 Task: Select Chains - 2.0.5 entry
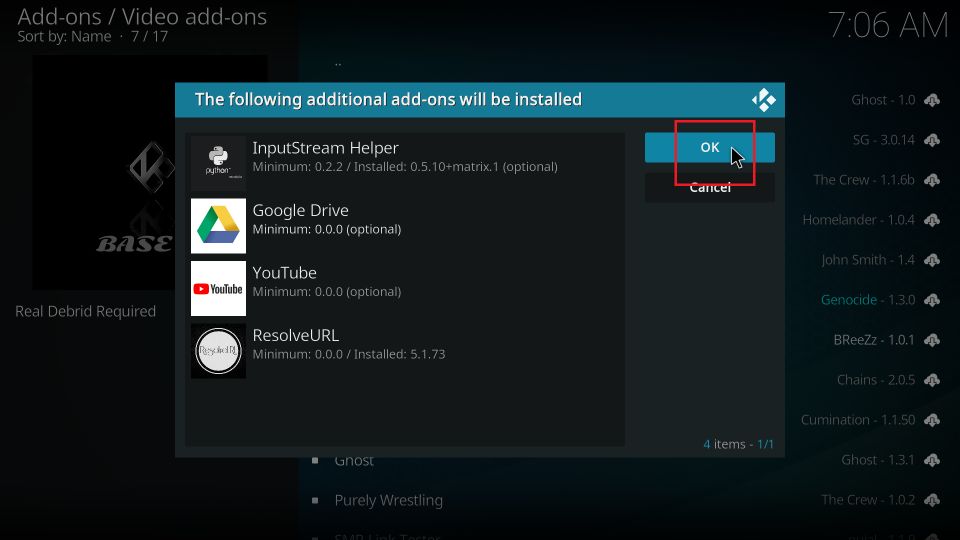[x=876, y=380]
